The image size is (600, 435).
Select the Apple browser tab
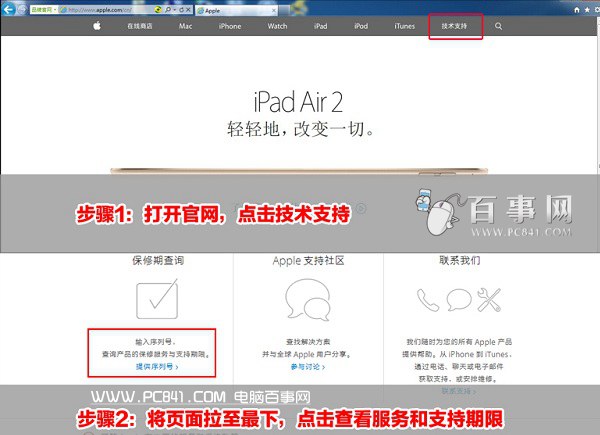236,11
